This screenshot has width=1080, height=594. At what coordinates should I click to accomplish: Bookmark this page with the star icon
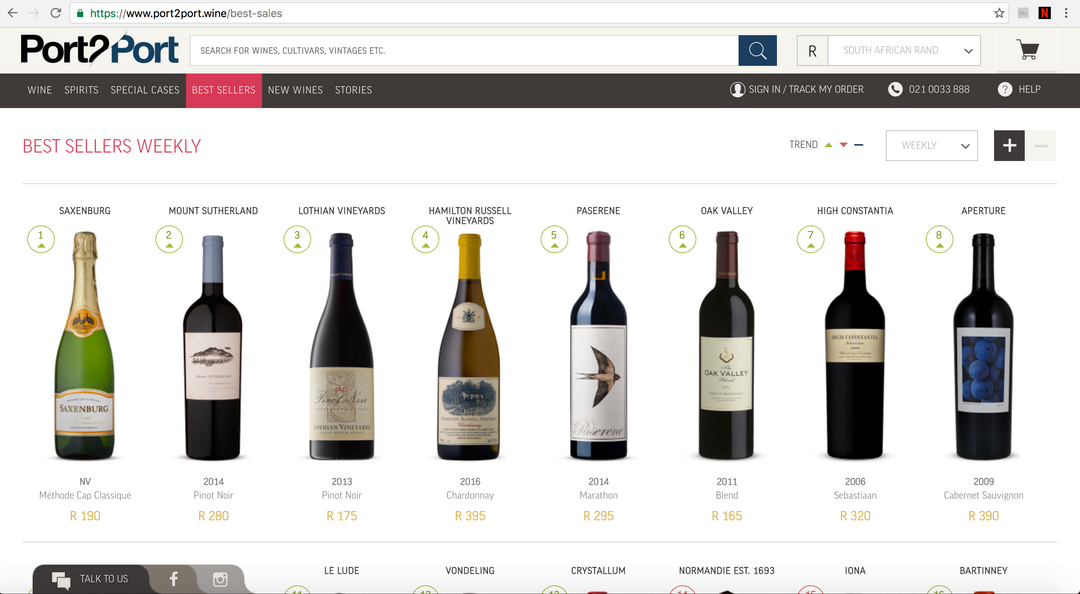[x=999, y=13]
